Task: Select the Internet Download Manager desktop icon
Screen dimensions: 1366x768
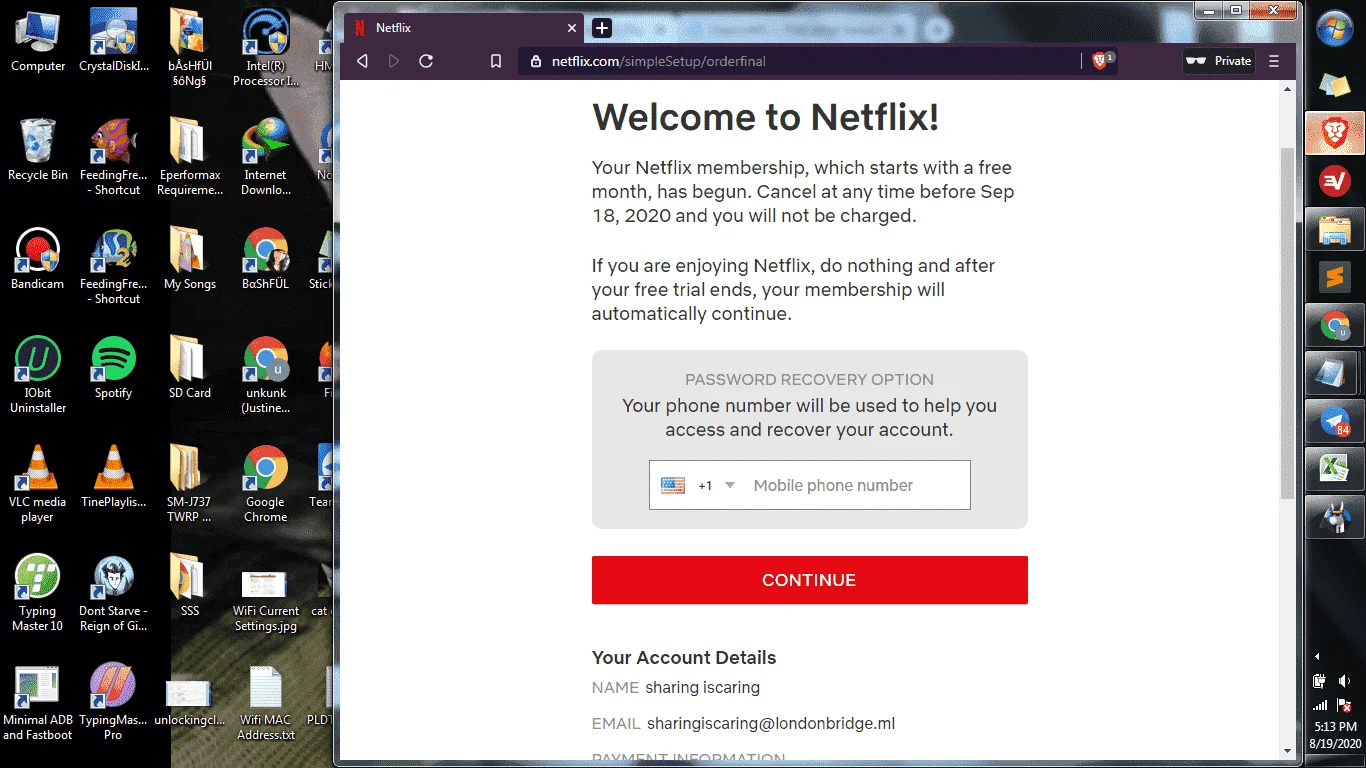Action: [x=265, y=157]
